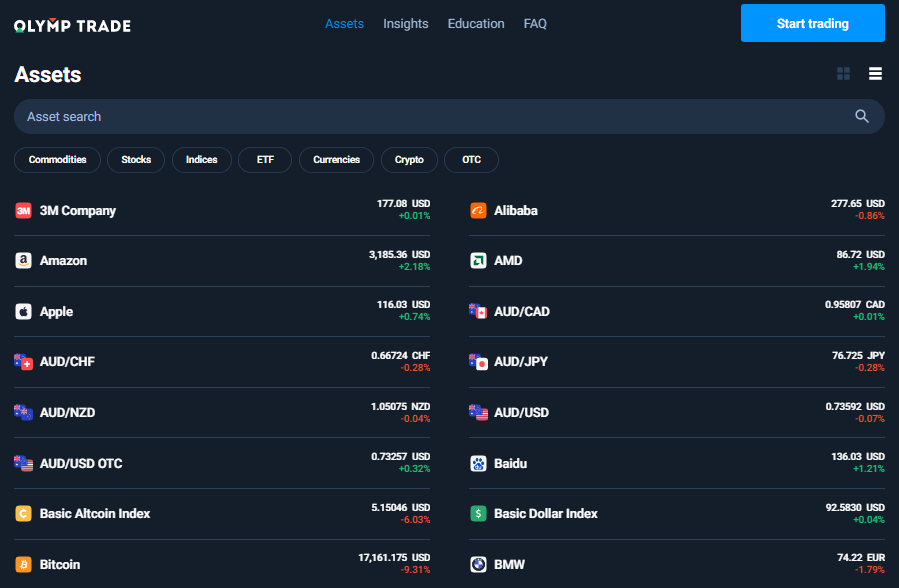Click the AUD/USD flag pair icon
The width and height of the screenshot is (899, 588).
tap(478, 413)
